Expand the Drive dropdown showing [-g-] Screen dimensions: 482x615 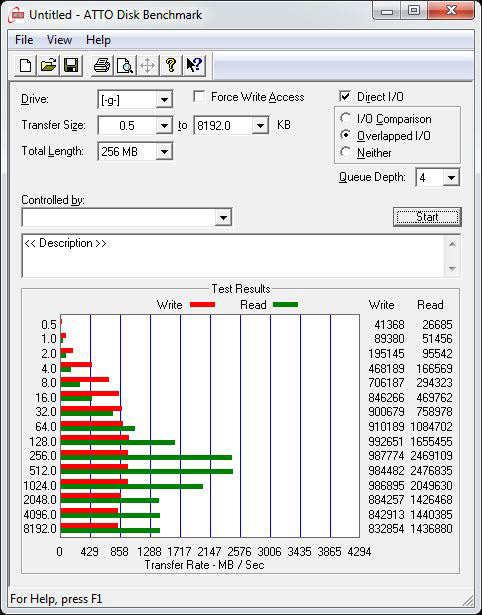[164, 100]
